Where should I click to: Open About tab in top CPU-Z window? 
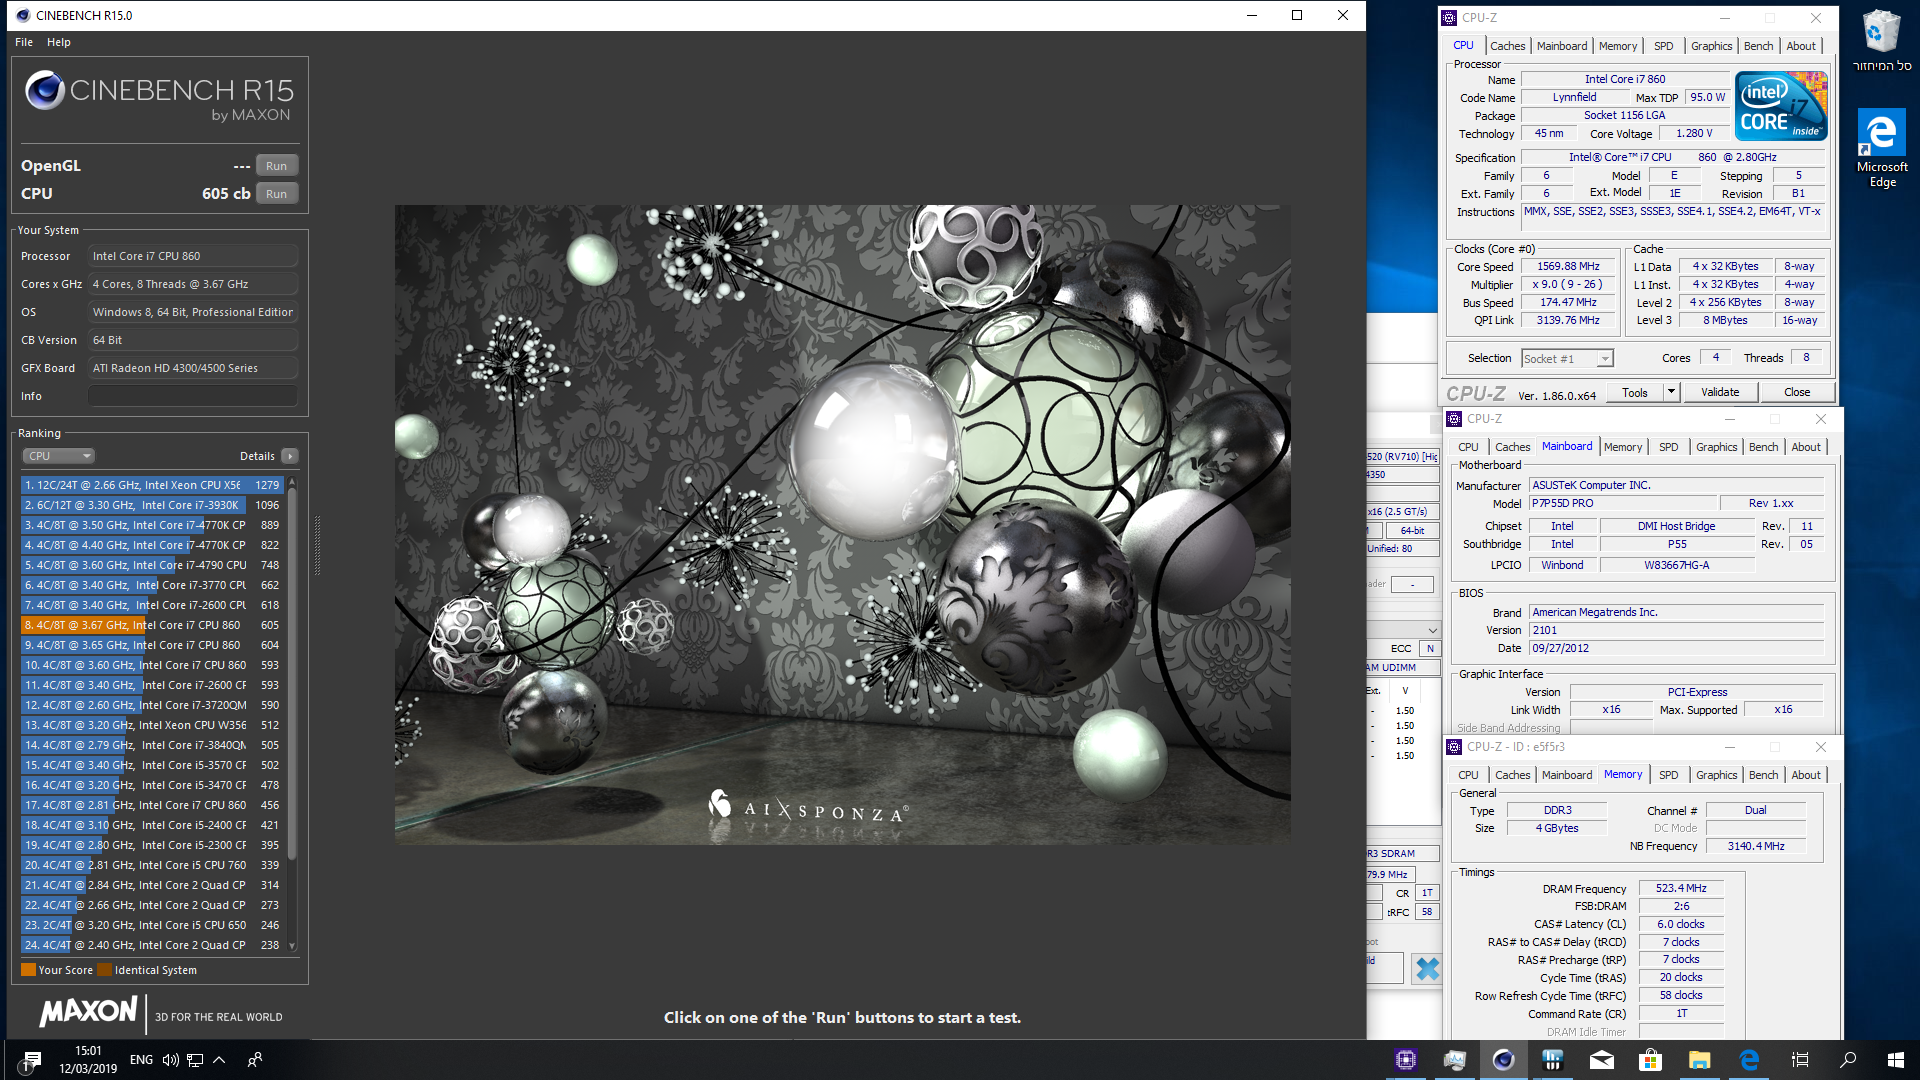click(x=1801, y=46)
